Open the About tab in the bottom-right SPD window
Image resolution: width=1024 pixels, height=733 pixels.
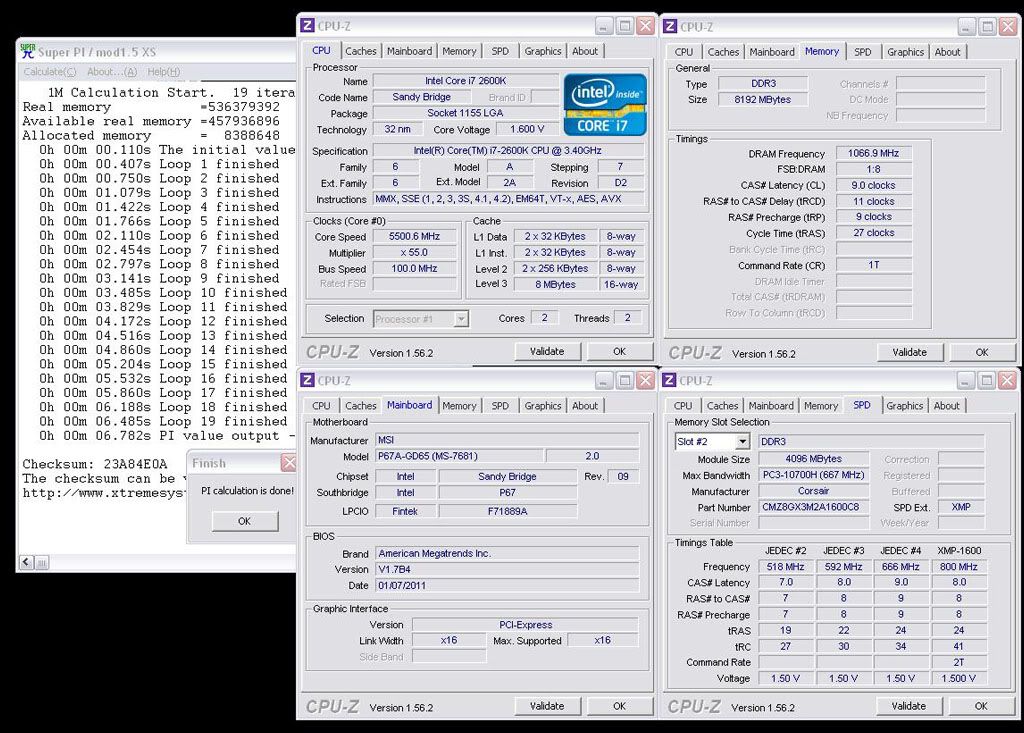point(947,406)
